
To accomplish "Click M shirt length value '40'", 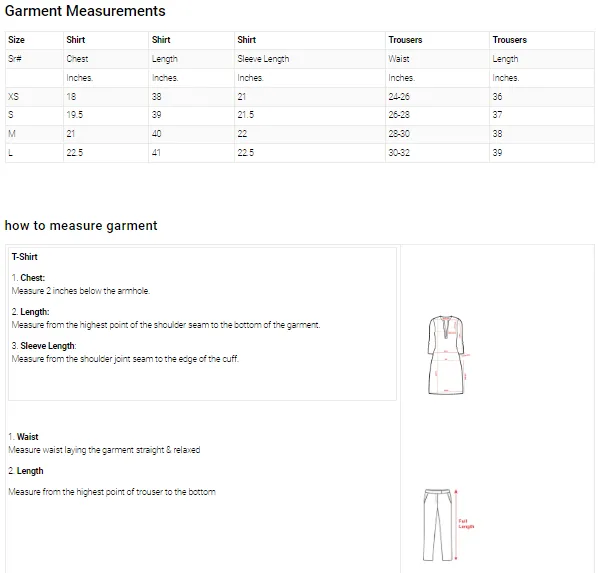I will (156, 134).
